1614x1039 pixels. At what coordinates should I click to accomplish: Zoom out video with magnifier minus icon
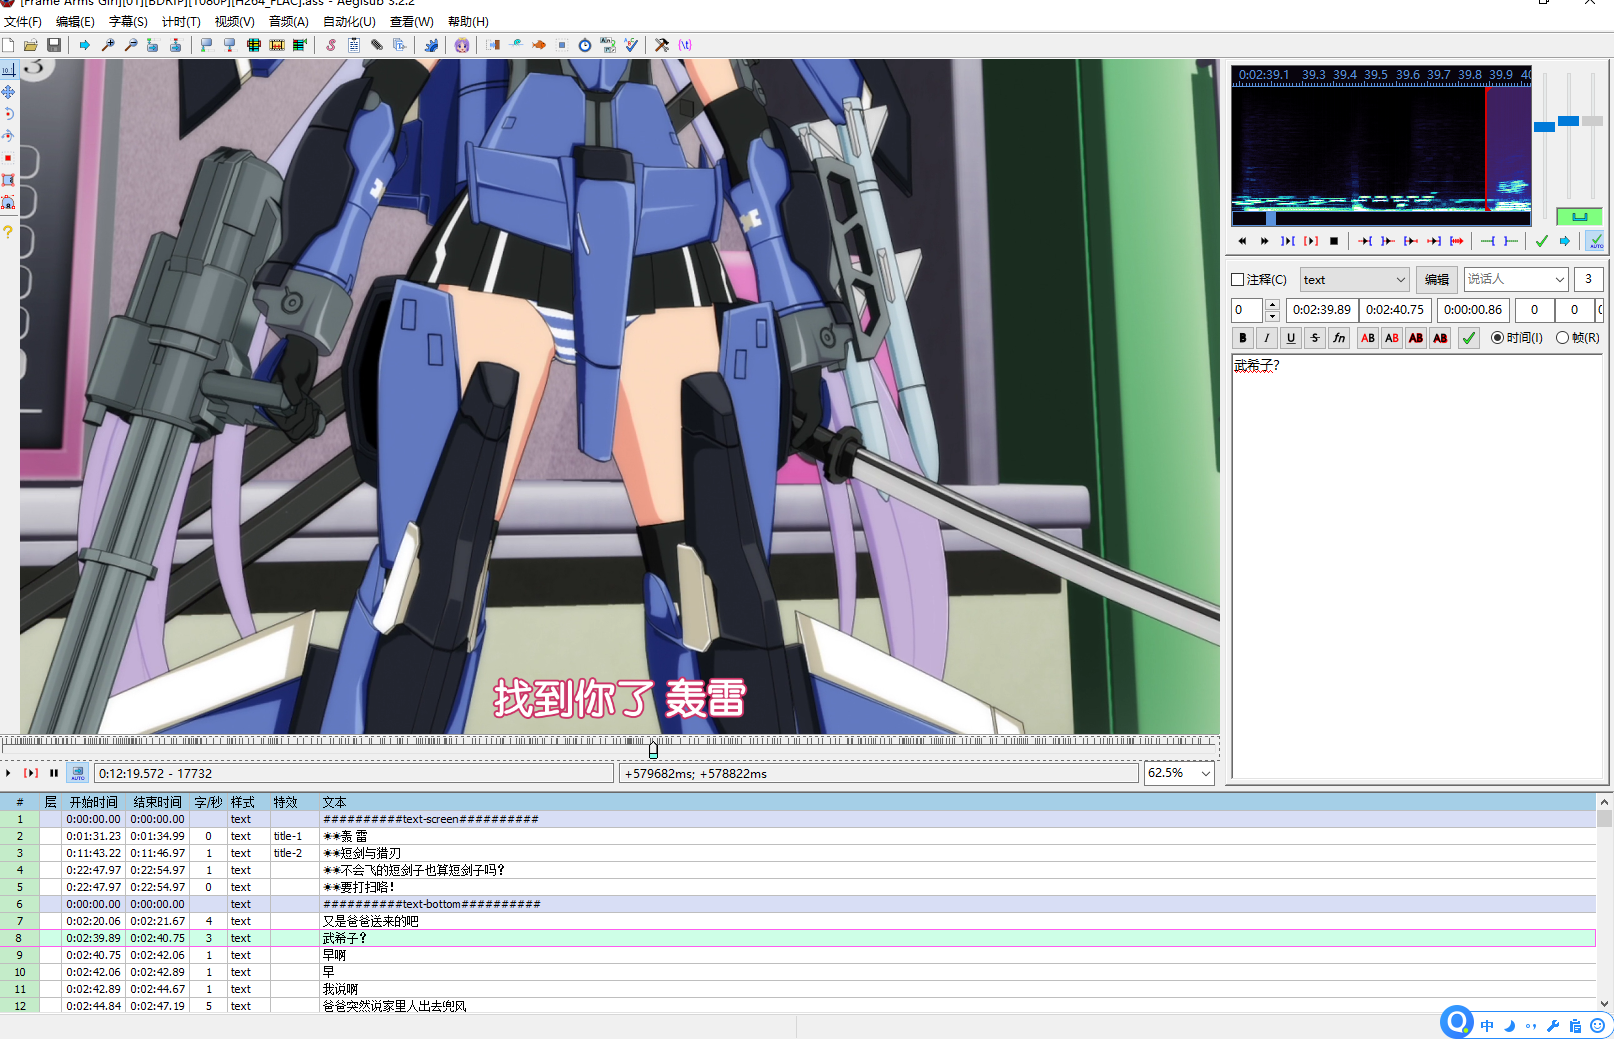[131, 45]
